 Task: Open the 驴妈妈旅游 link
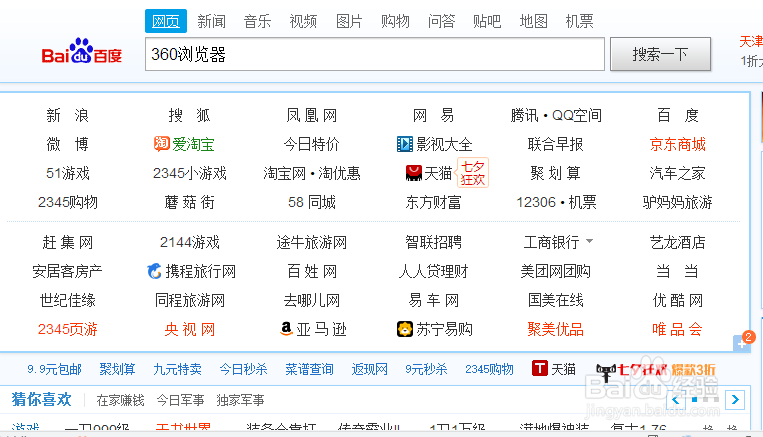677,202
